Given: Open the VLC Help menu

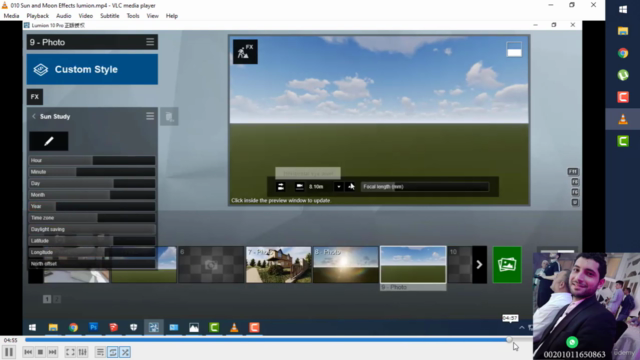Looking at the screenshot, I should click(x=172, y=16).
